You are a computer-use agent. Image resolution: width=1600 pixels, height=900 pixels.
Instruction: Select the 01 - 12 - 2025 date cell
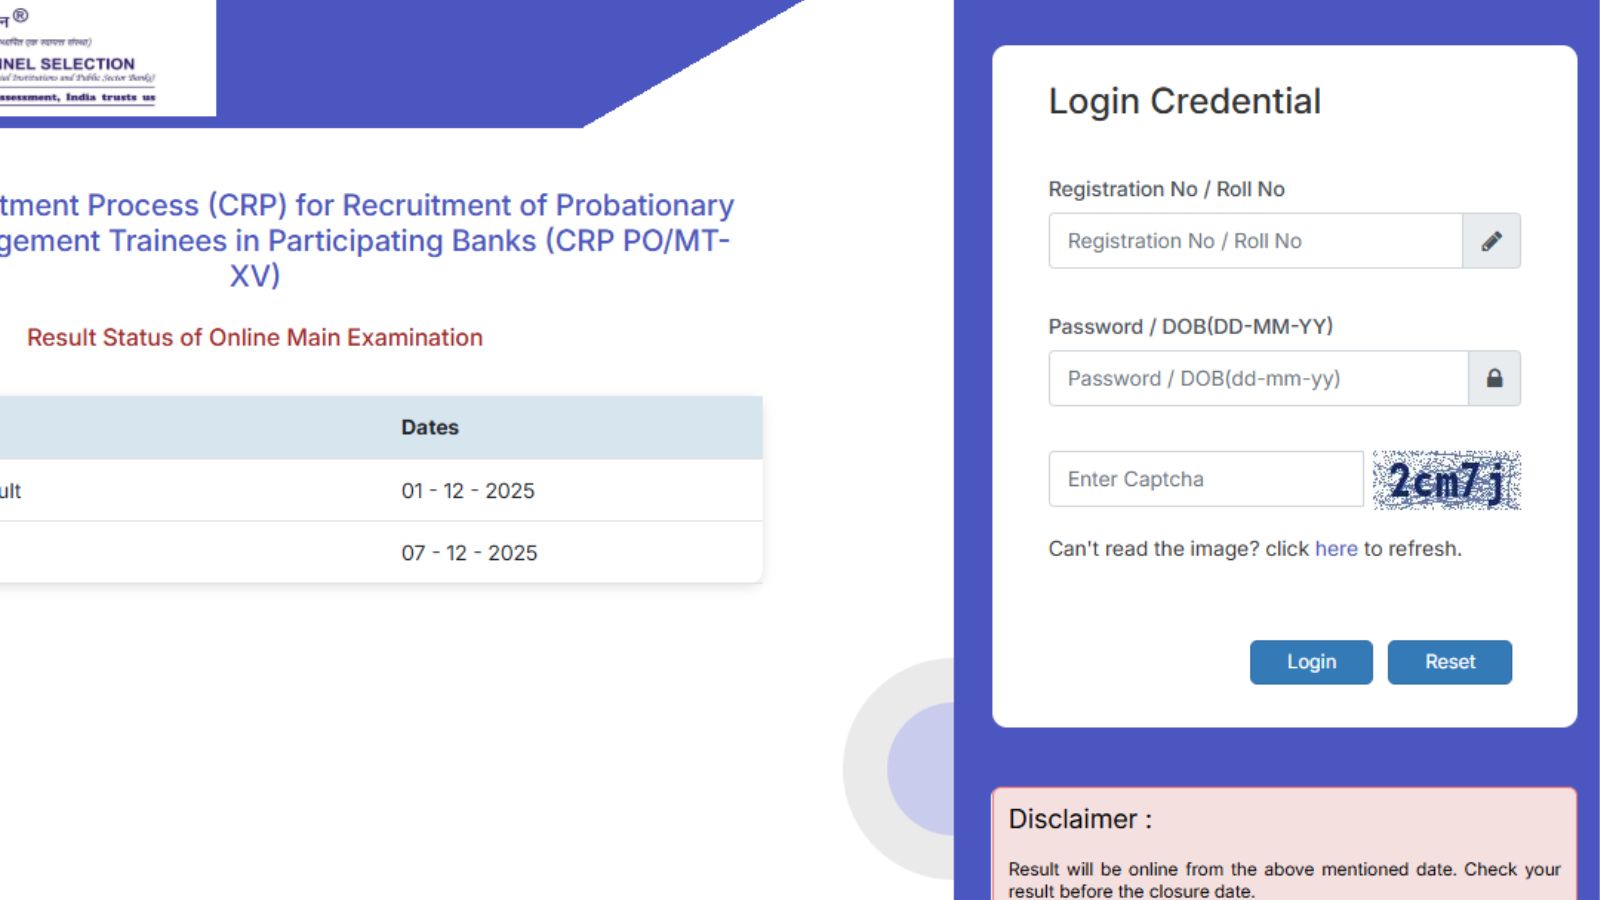[468, 491]
